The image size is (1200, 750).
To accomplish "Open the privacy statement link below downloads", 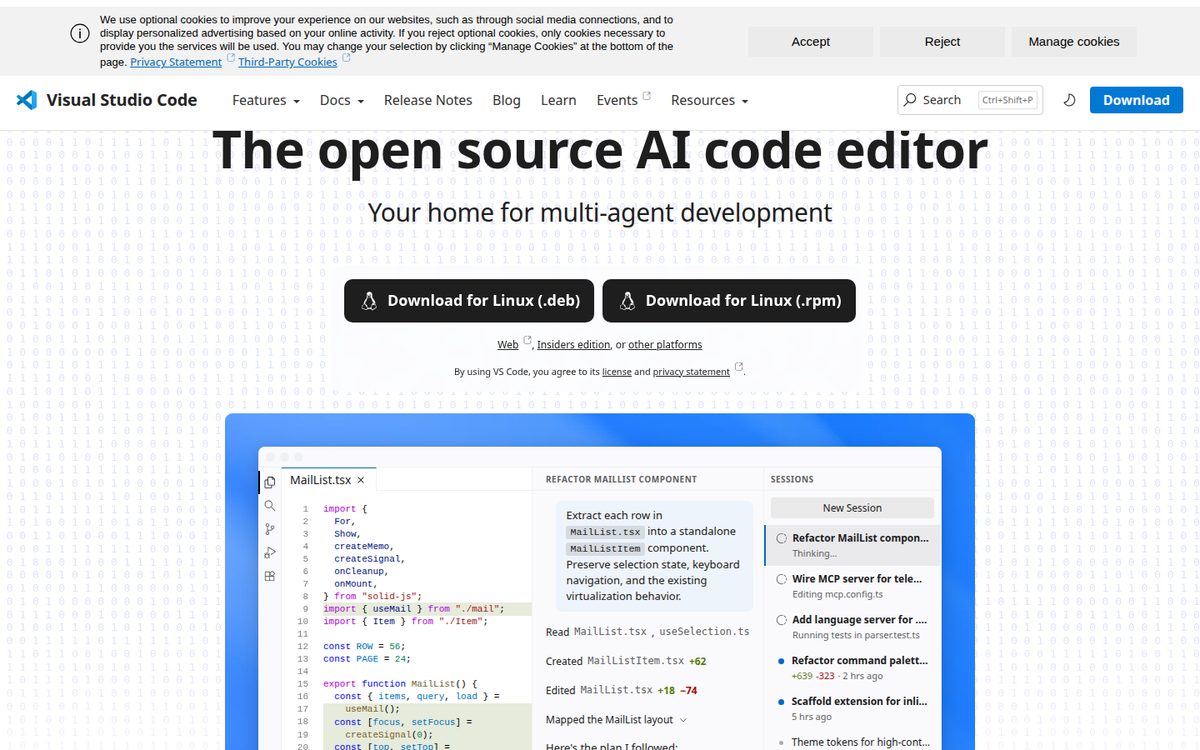I will pos(691,372).
